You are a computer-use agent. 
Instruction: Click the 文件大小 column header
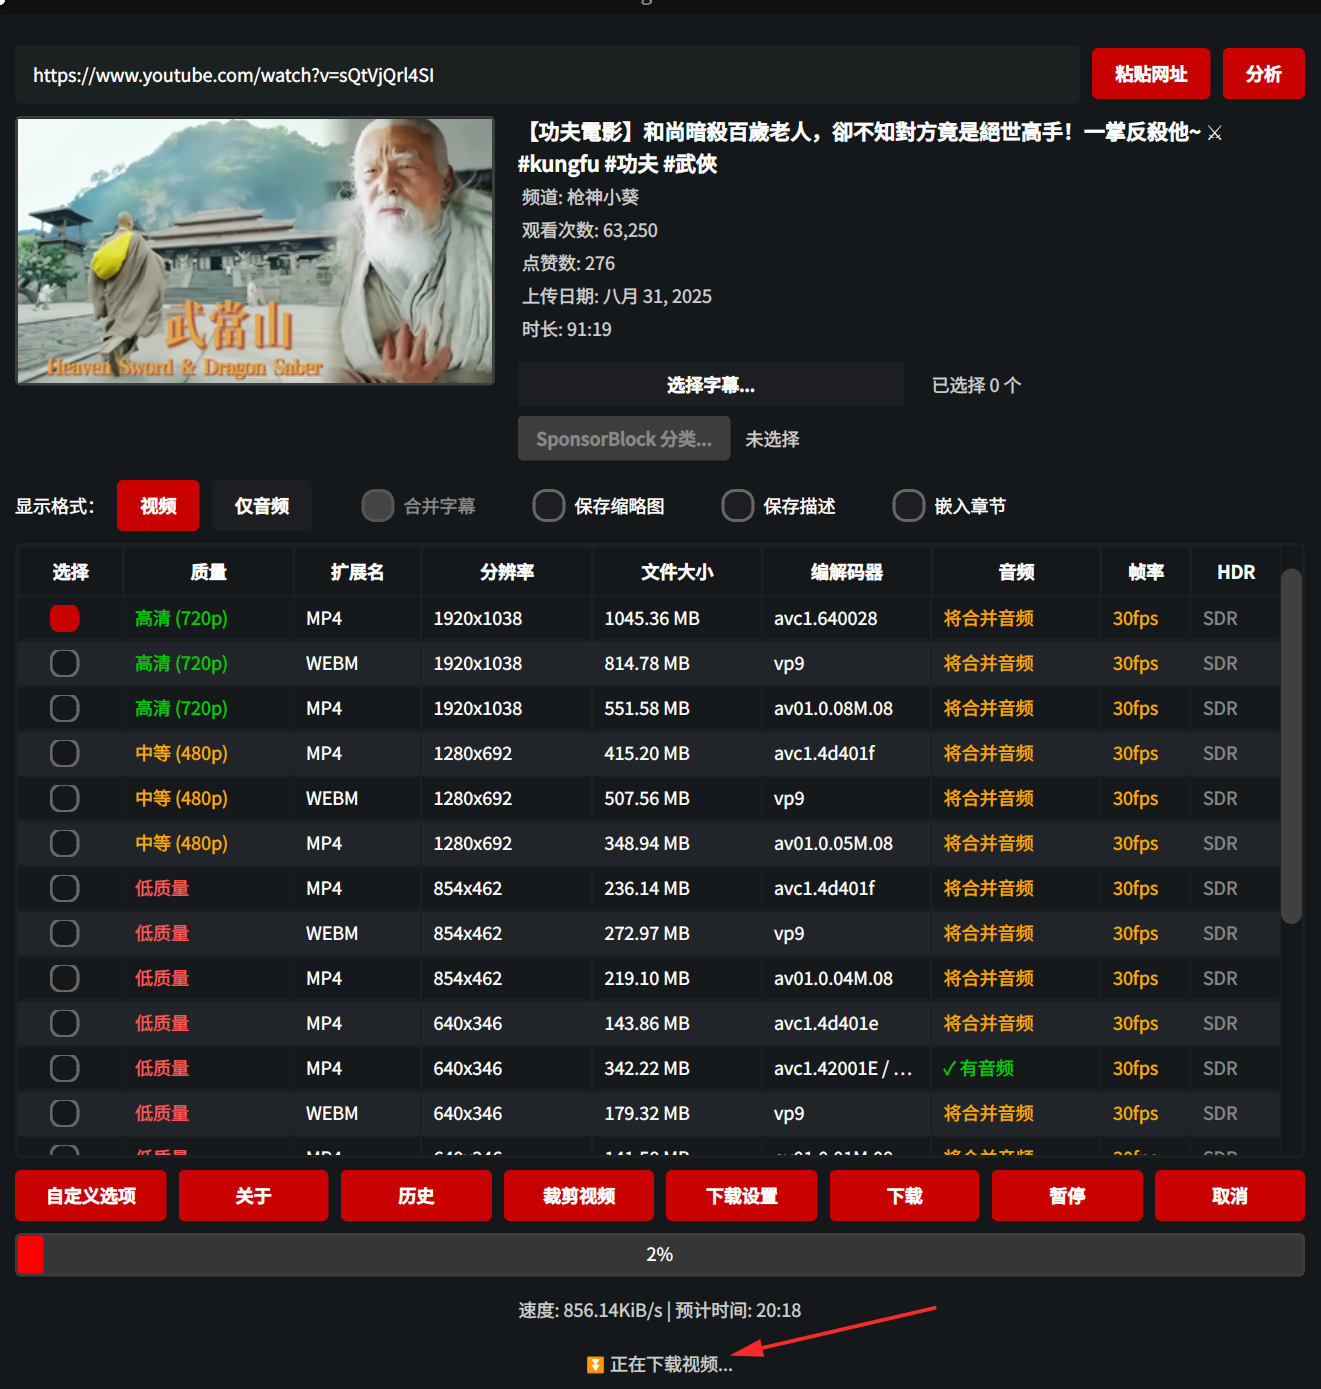pyautogui.click(x=677, y=572)
